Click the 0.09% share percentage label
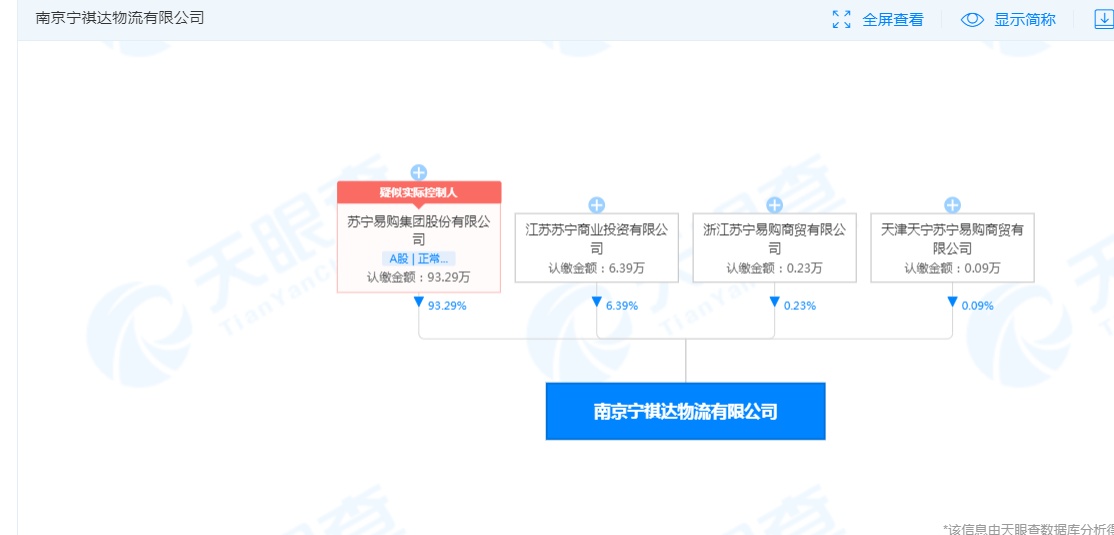 [x=978, y=306]
